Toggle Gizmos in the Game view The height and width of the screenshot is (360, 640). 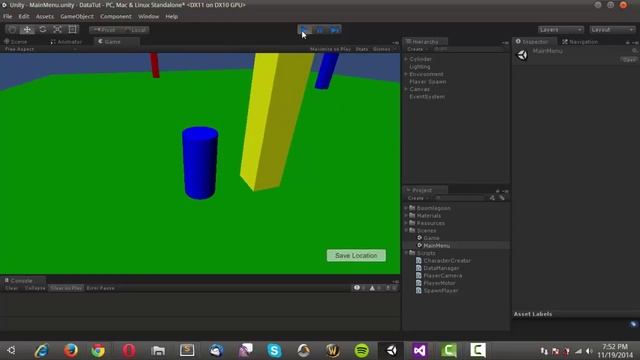click(x=382, y=49)
